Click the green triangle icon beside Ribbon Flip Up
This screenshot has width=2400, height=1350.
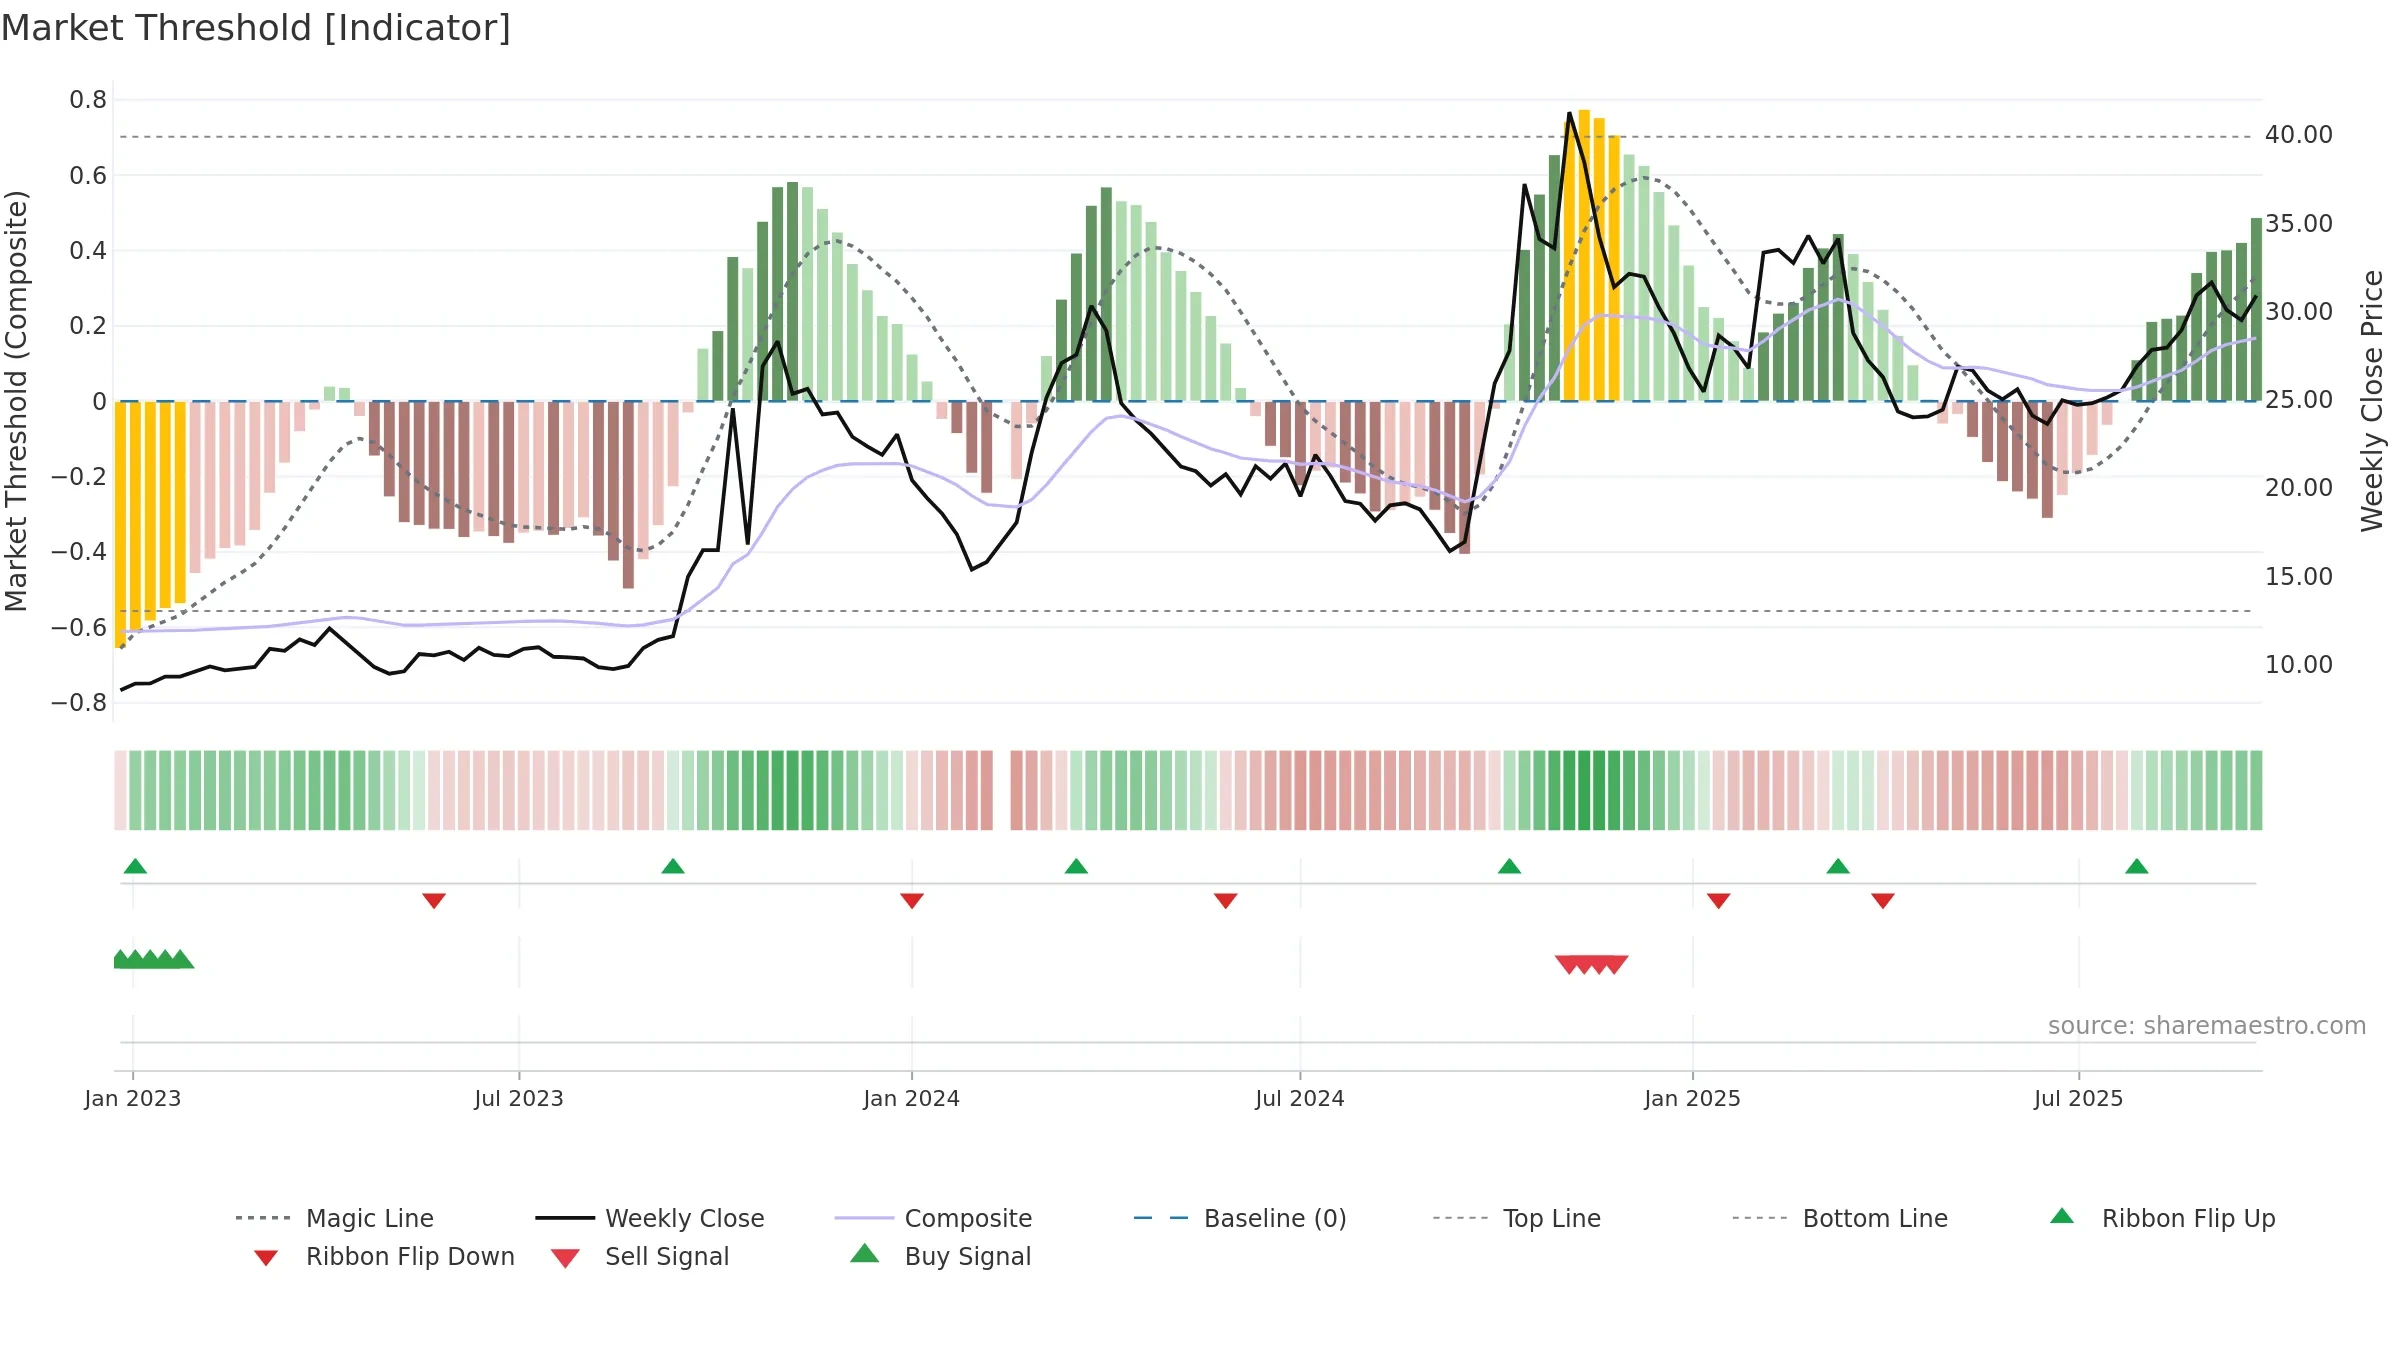pos(2062,1216)
